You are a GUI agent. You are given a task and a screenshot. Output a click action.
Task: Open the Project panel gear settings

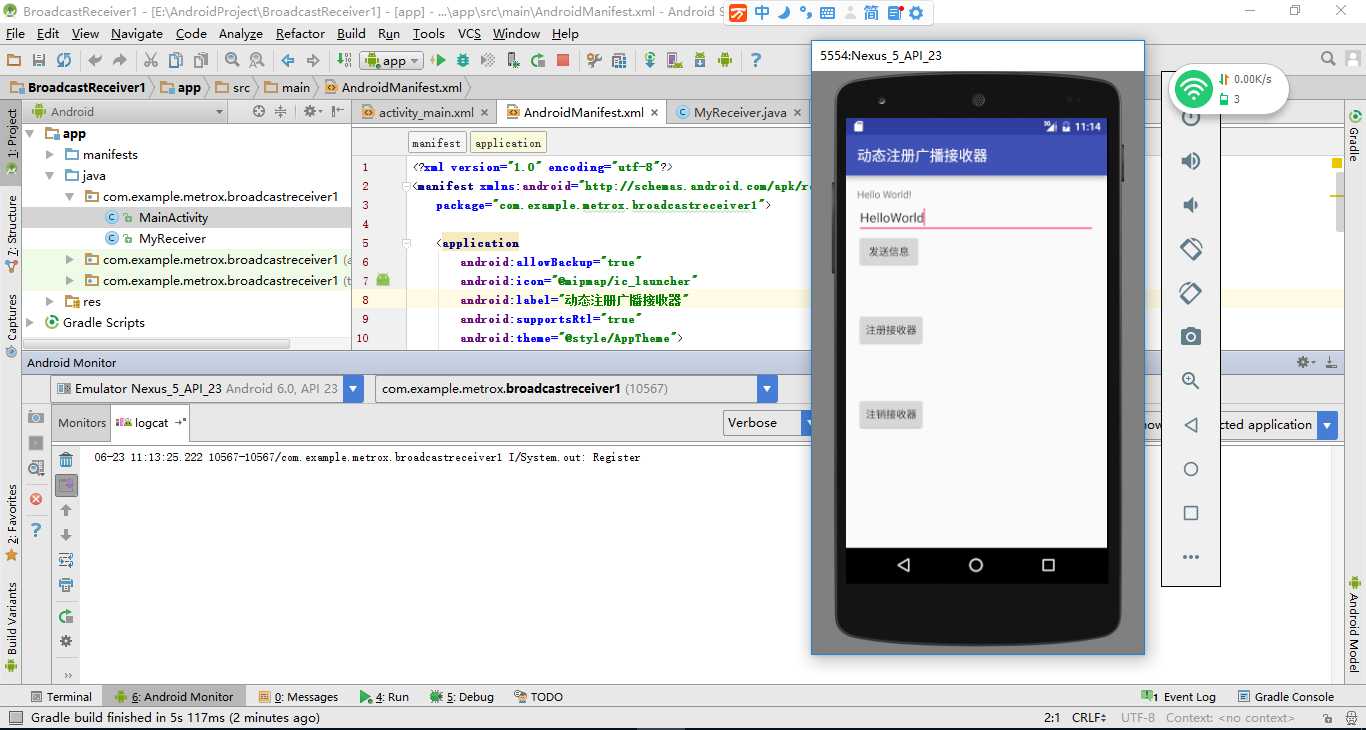[311, 112]
